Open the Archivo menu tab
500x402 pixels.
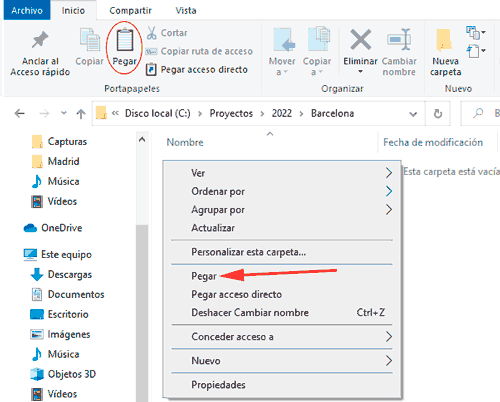click(x=27, y=10)
